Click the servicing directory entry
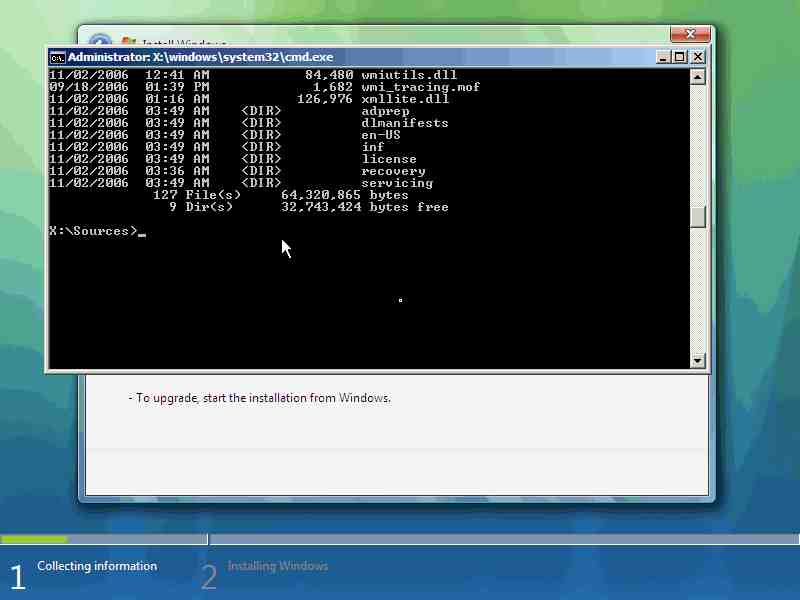Viewport: 800px width, 600px height. (x=397, y=183)
